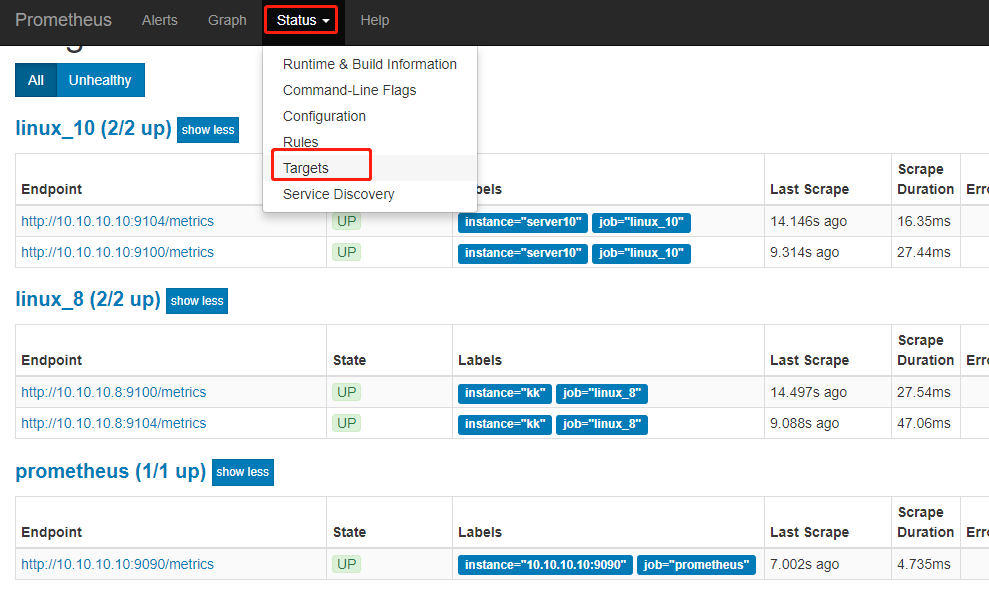The height and width of the screenshot is (595, 989).
Task: Click instance="kk" label in 10.10.10.8:9104 row
Action: 505,424
